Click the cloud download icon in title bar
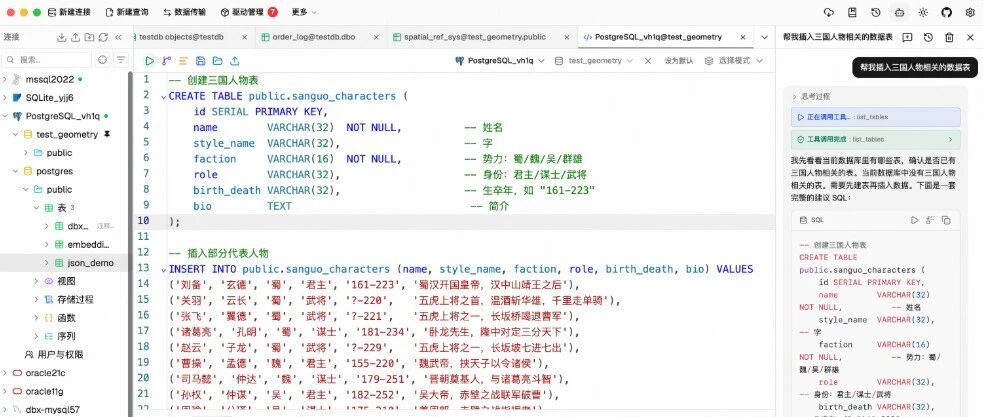Screen dimensions: 983x417 click(829, 12)
